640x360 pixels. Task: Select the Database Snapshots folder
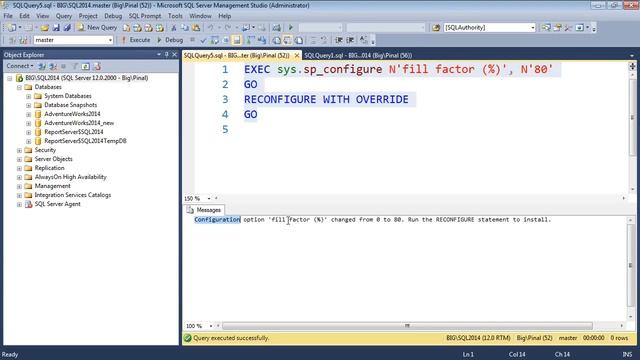pos(71,105)
